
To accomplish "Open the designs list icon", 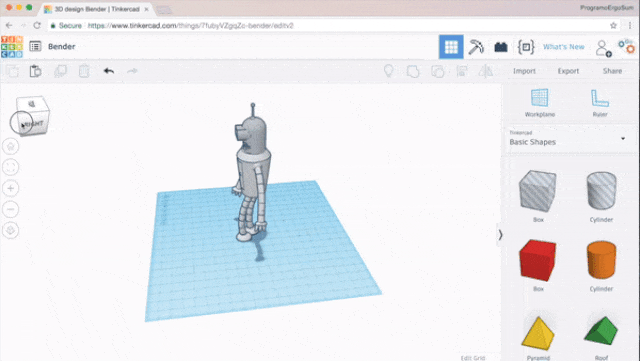I will click(x=35, y=47).
